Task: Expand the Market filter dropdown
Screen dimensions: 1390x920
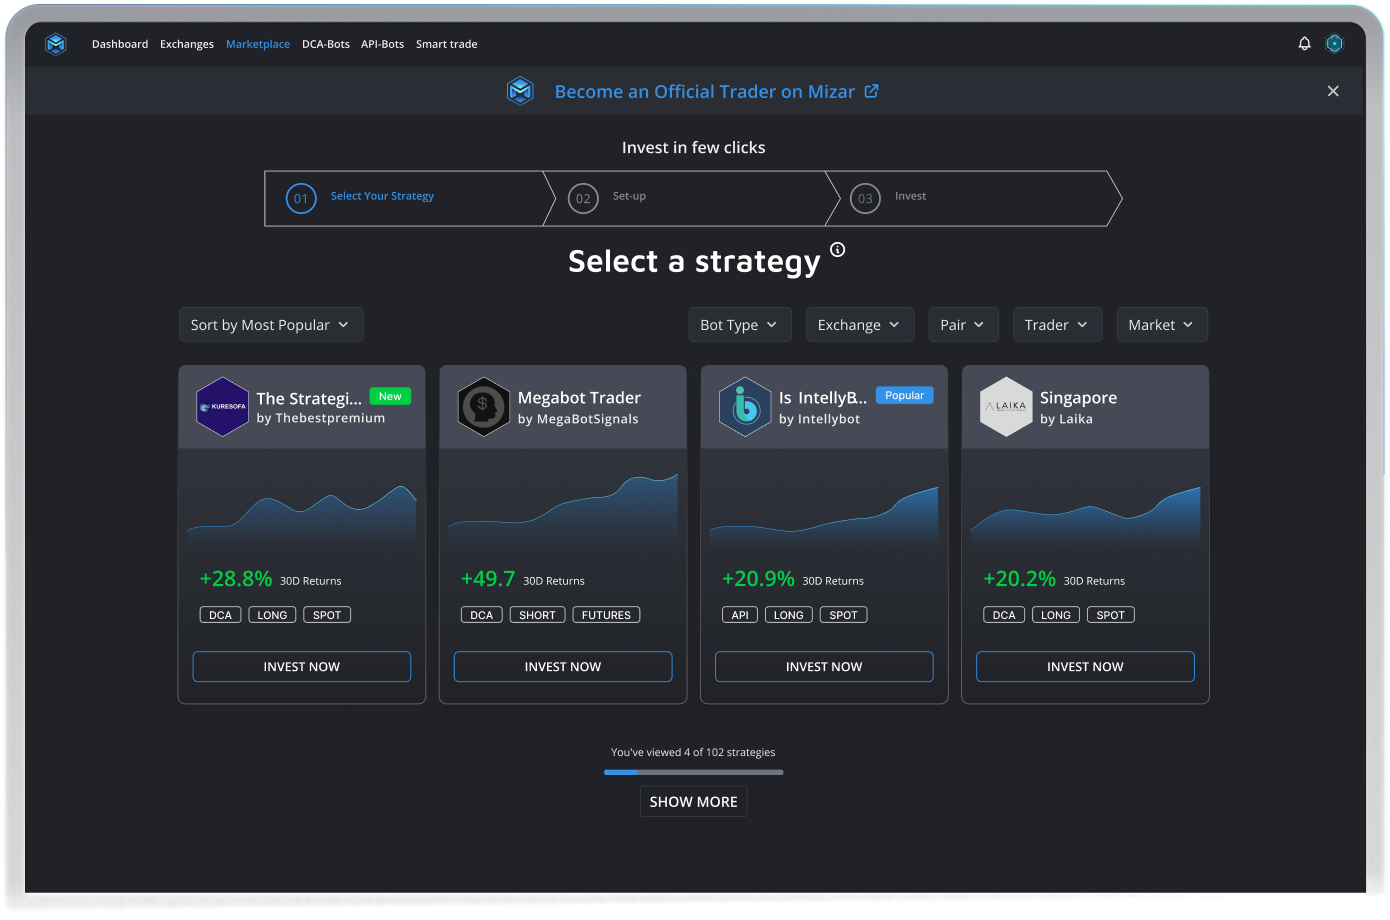Action: click(1162, 324)
